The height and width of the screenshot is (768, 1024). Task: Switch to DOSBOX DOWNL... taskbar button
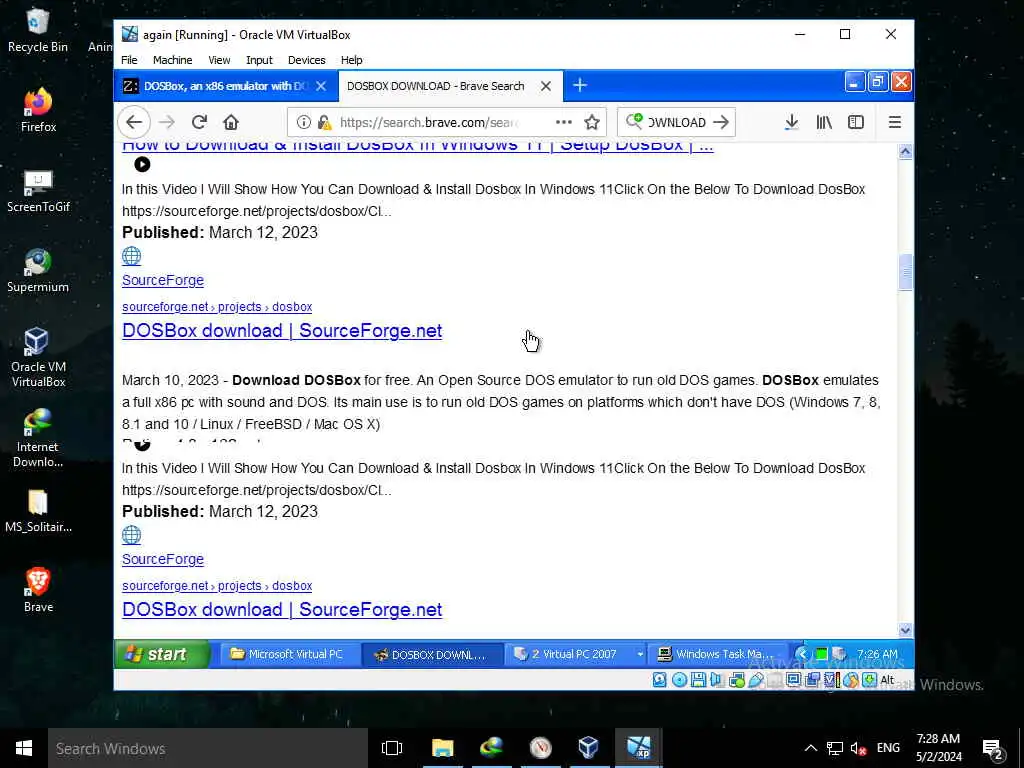pyautogui.click(x=431, y=654)
